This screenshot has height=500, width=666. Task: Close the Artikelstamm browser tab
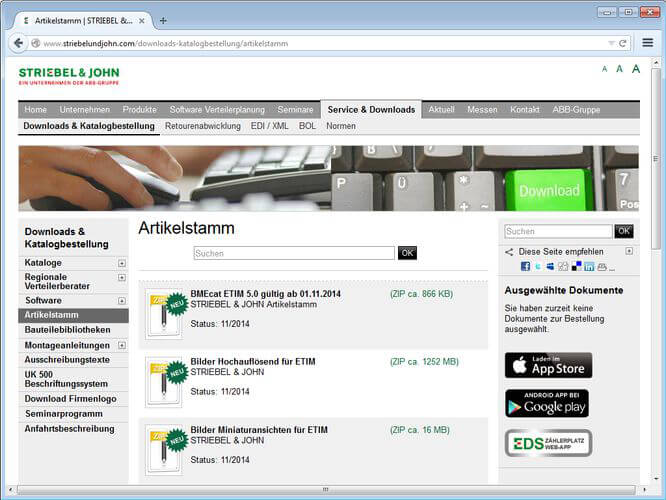tap(142, 20)
